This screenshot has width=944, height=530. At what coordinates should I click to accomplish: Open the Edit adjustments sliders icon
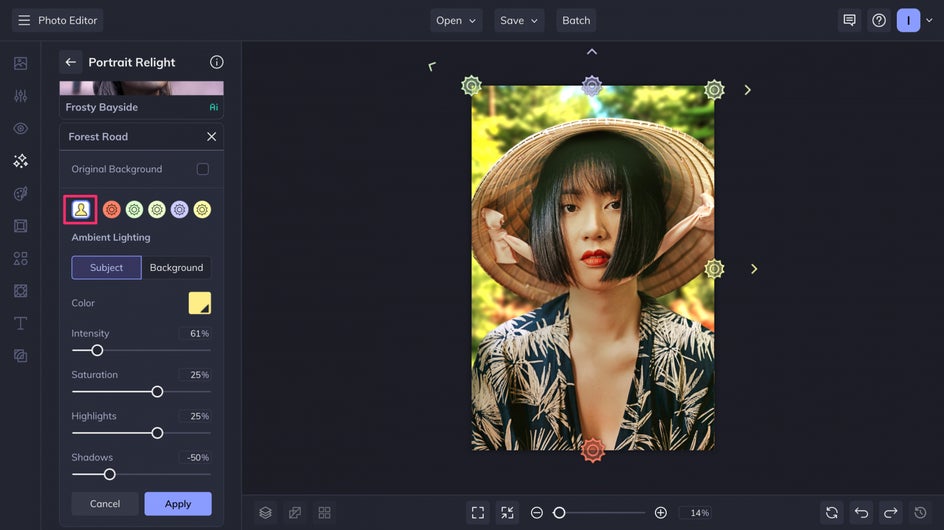tap(20, 96)
